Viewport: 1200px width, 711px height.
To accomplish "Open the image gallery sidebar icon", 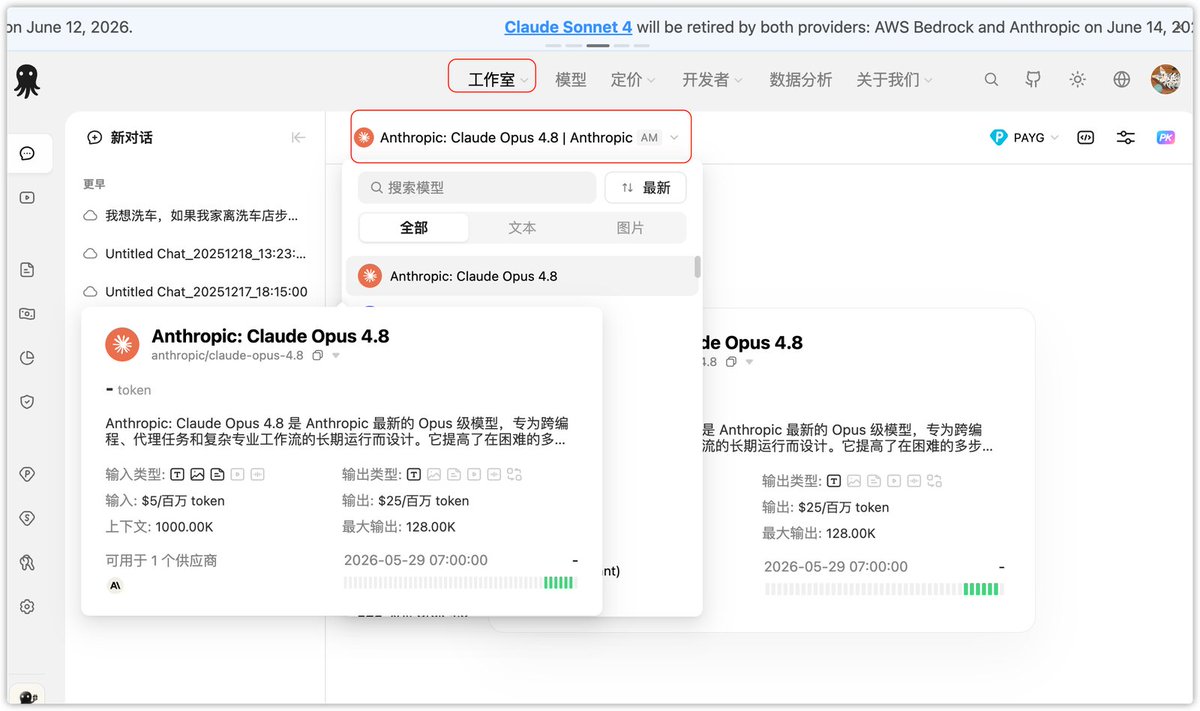I will (x=27, y=314).
